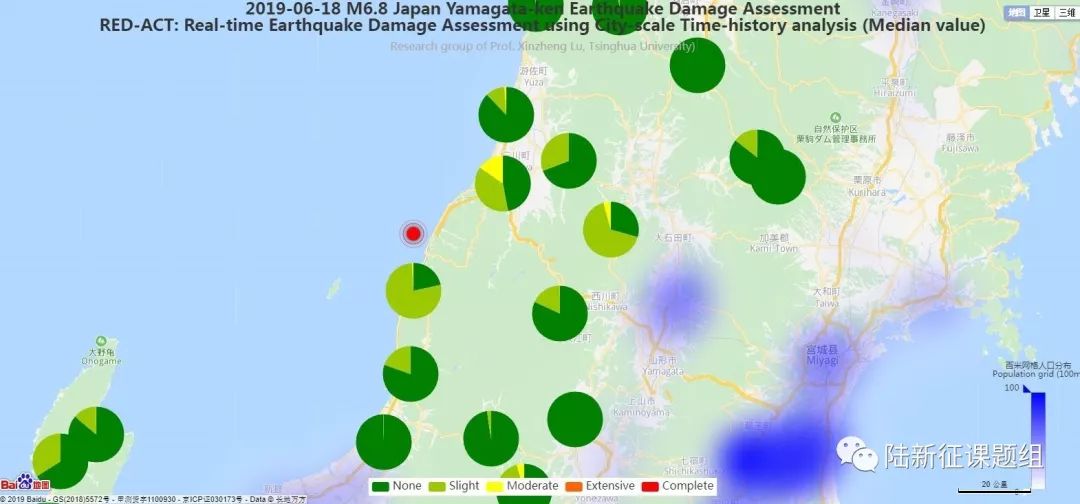
Task: Toggle the Complete legend entry
Action: point(679,486)
